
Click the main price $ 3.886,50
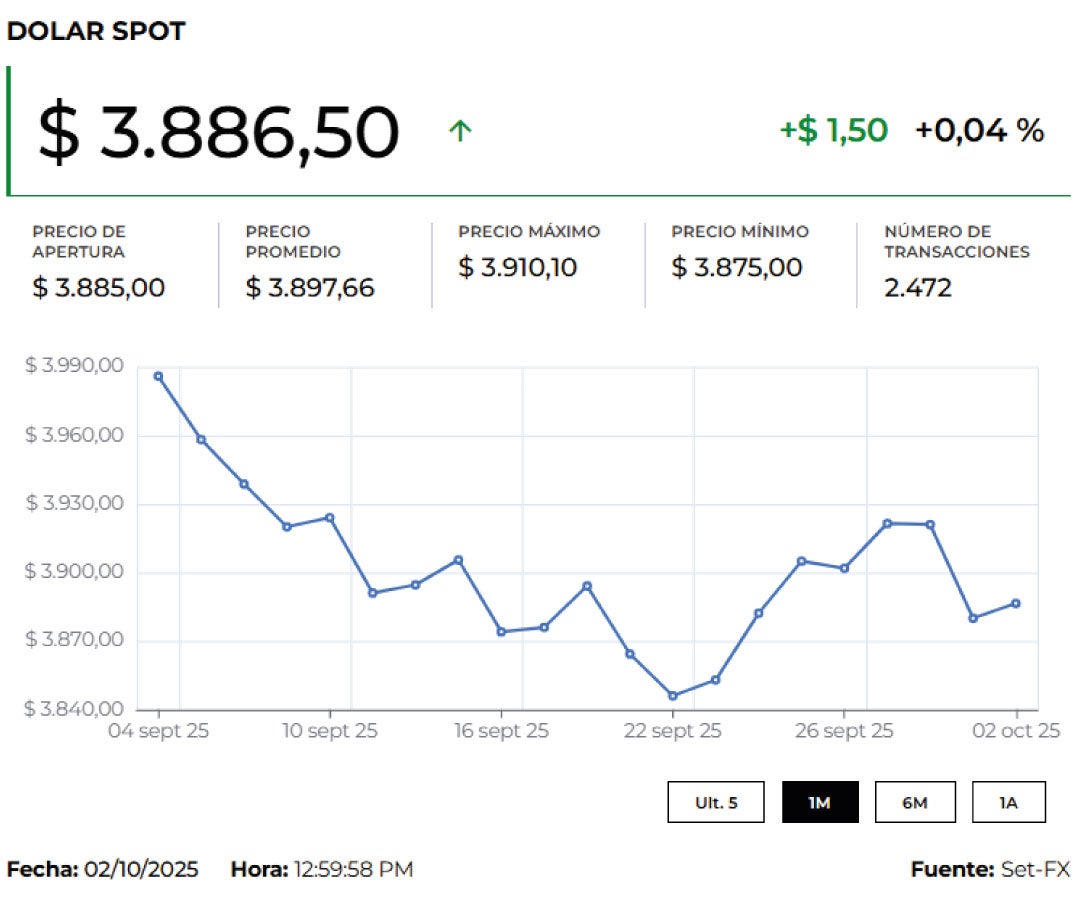(x=218, y=133)
